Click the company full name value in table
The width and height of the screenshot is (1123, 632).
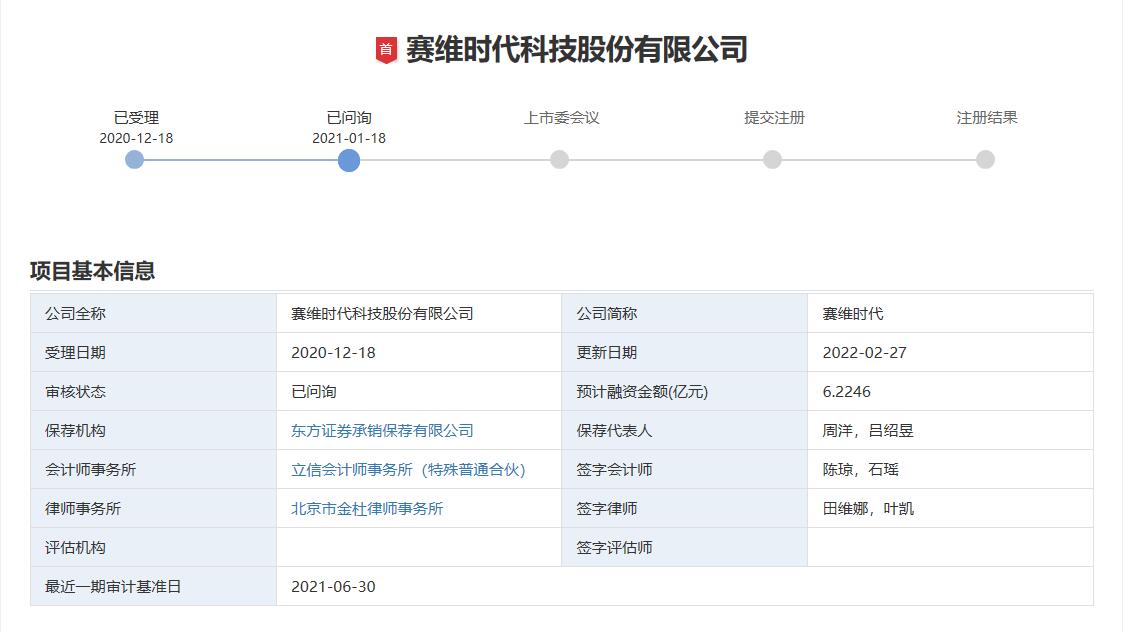click(x=382, y=314)
